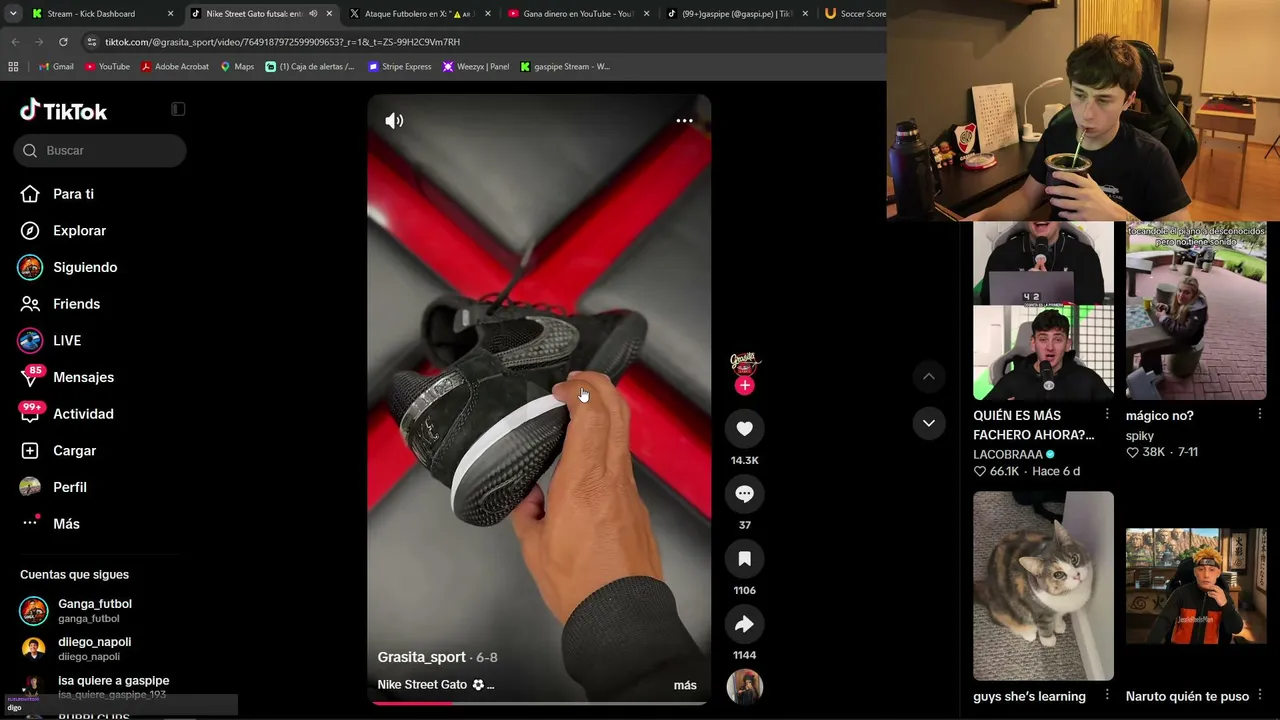Open the cat video thumbnail
Screen dimensions: 1280x720
(x=1043, y=586)
